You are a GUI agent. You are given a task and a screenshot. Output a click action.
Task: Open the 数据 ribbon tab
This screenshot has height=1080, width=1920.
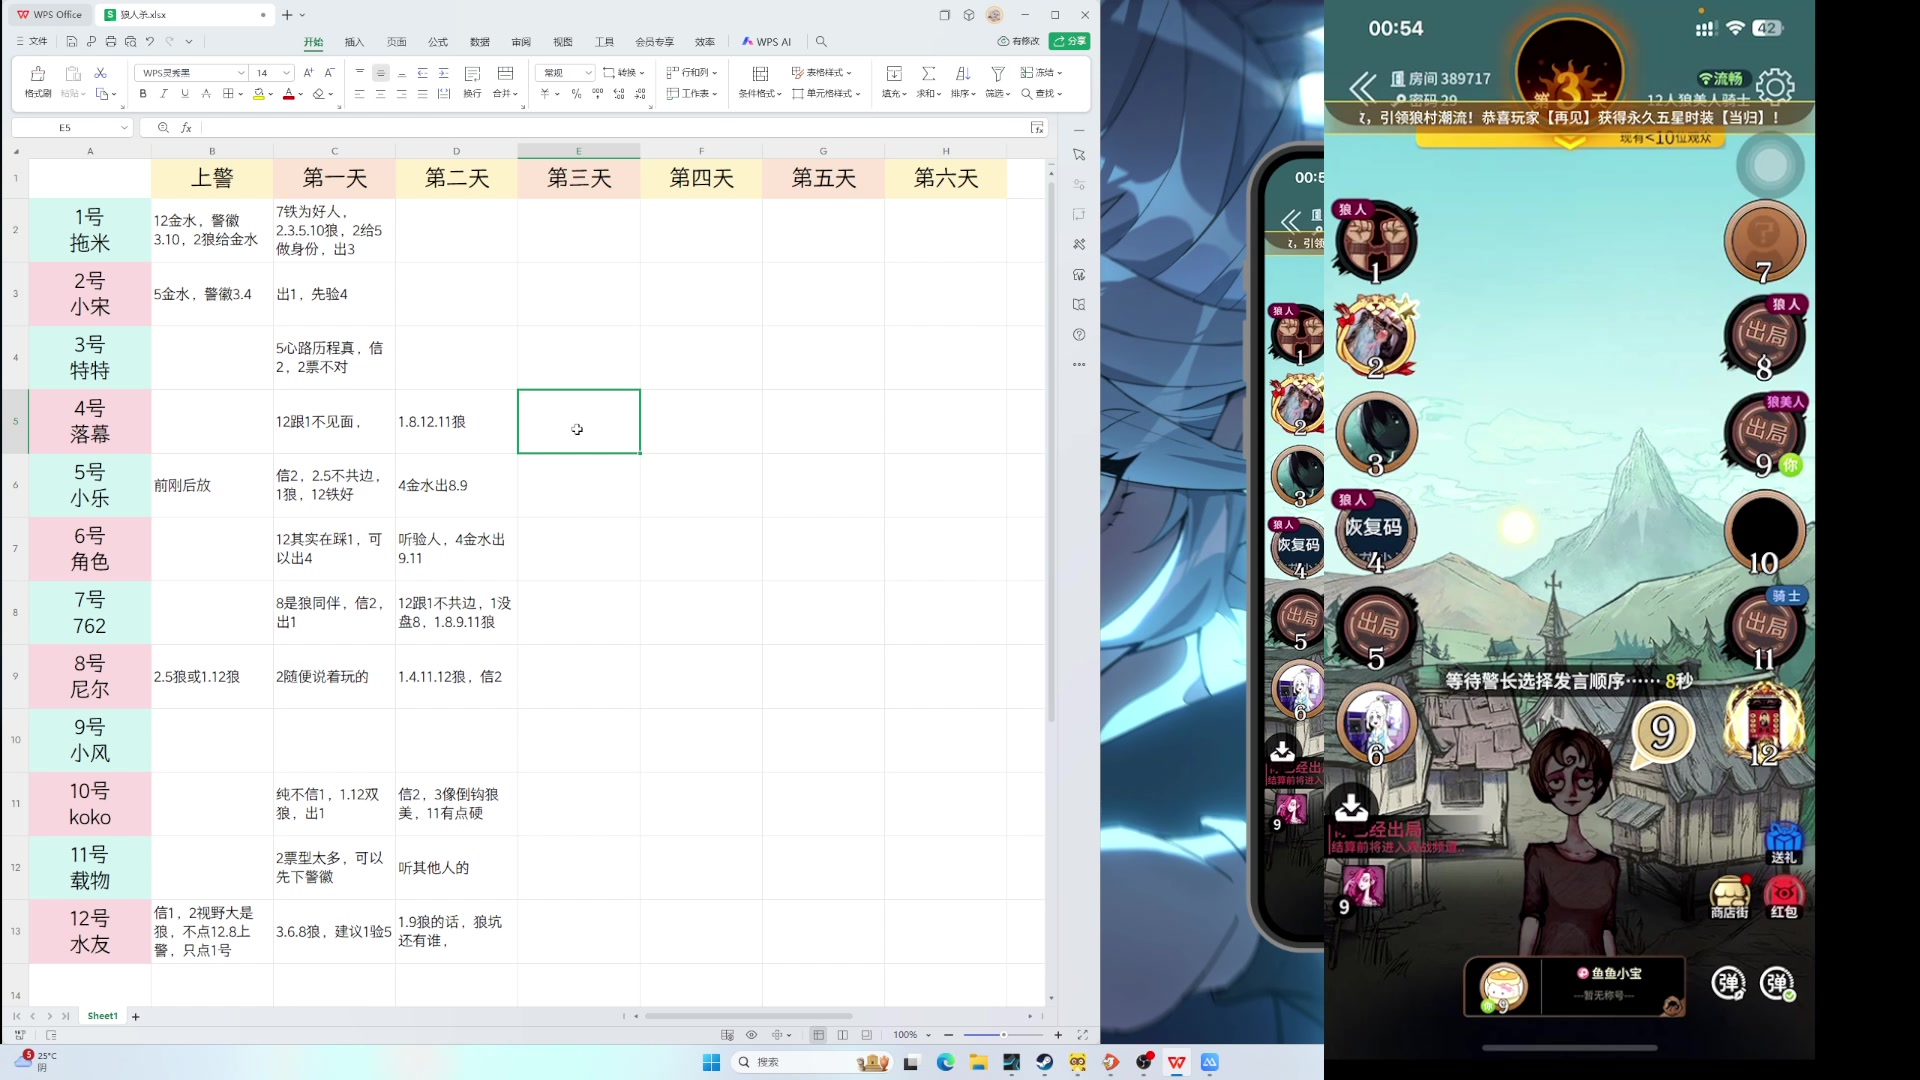pos(480,42)
